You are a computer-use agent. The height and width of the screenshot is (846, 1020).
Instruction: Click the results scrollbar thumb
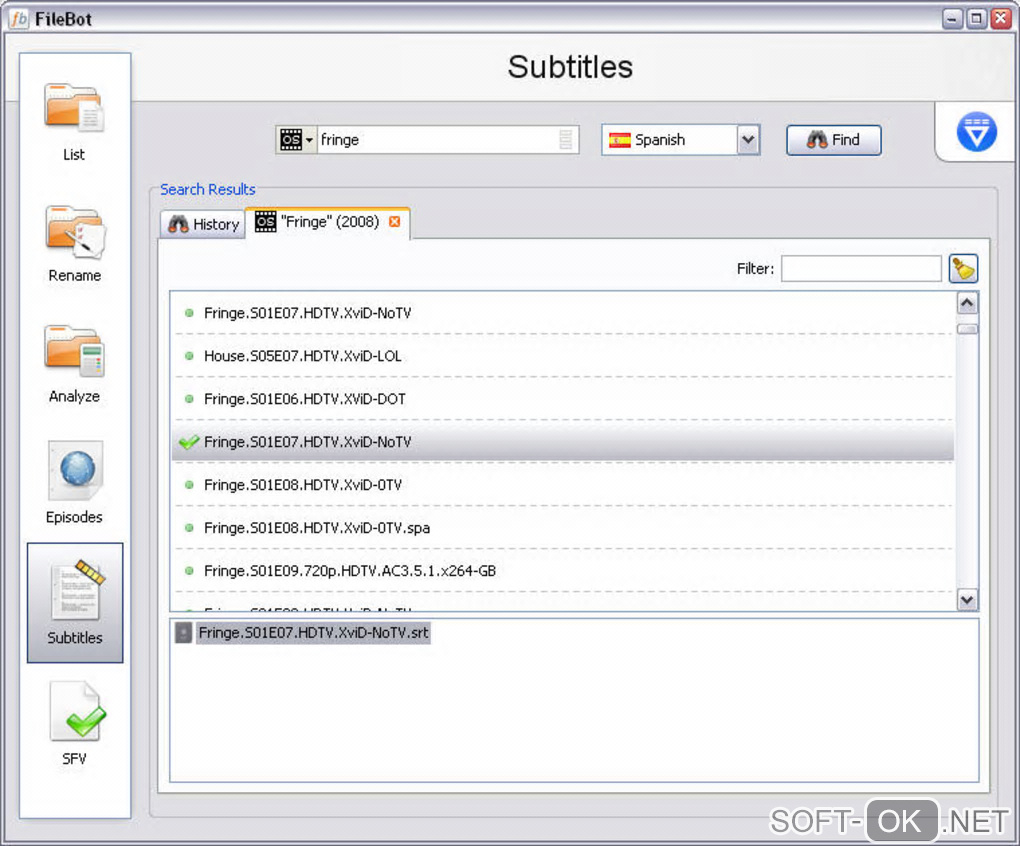coord(967,329)
